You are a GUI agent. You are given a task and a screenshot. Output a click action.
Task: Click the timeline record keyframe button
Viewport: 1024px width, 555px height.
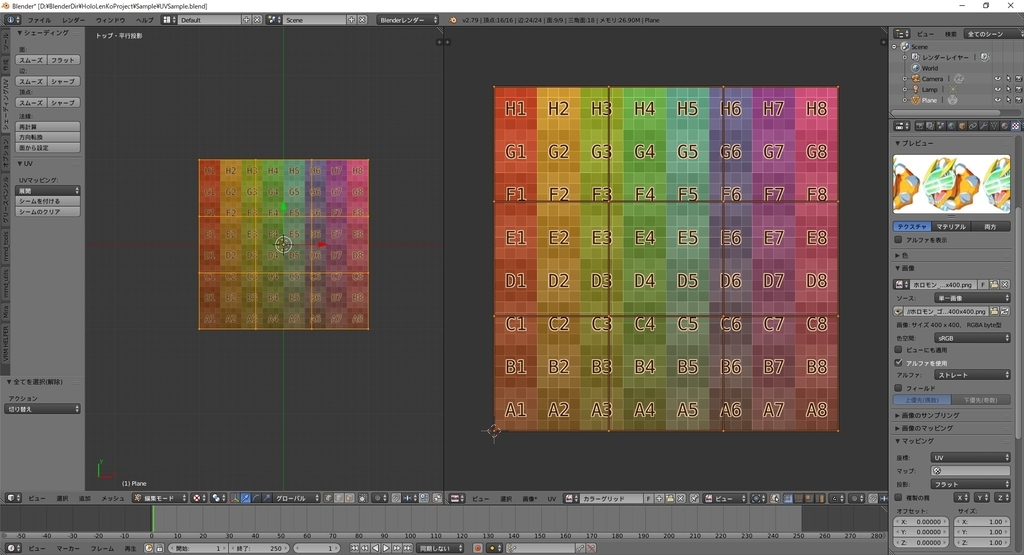(477, 548)
